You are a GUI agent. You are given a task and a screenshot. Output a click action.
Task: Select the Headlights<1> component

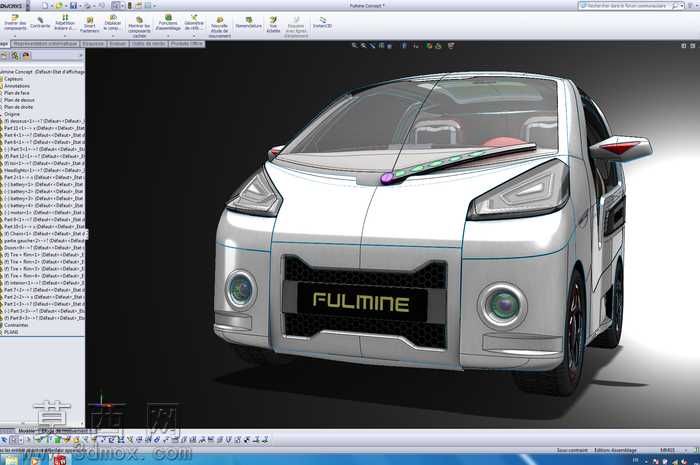tap(44, 170)
